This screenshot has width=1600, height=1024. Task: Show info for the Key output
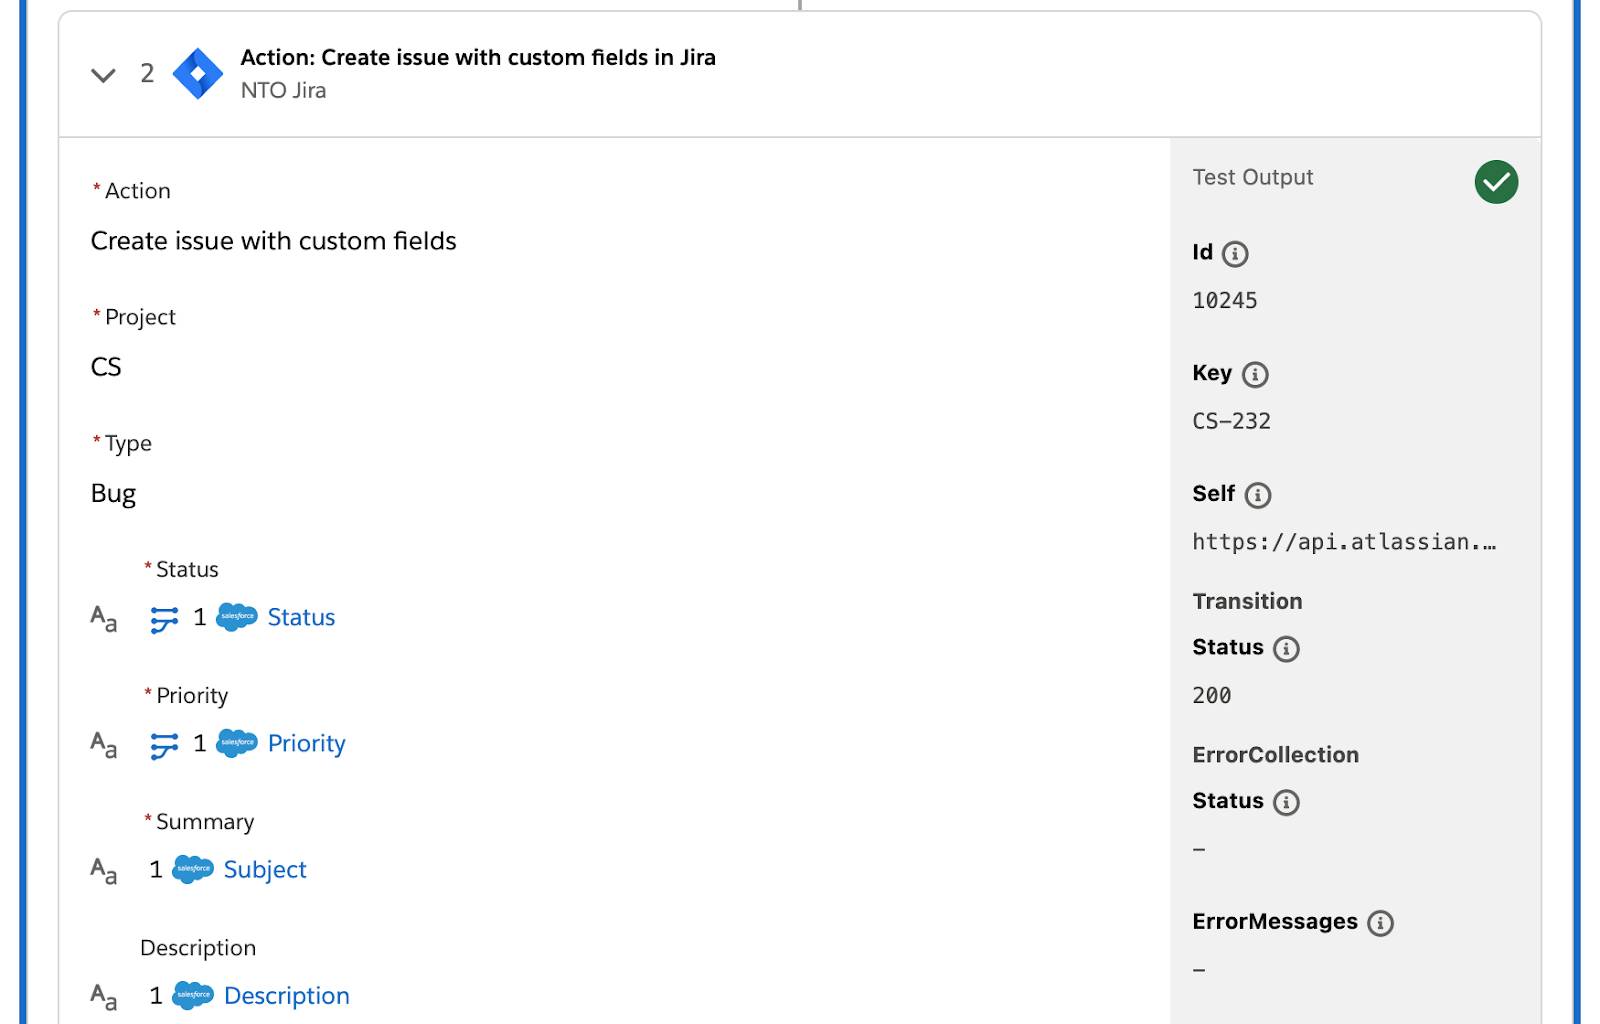click(x=1255, y=375)
